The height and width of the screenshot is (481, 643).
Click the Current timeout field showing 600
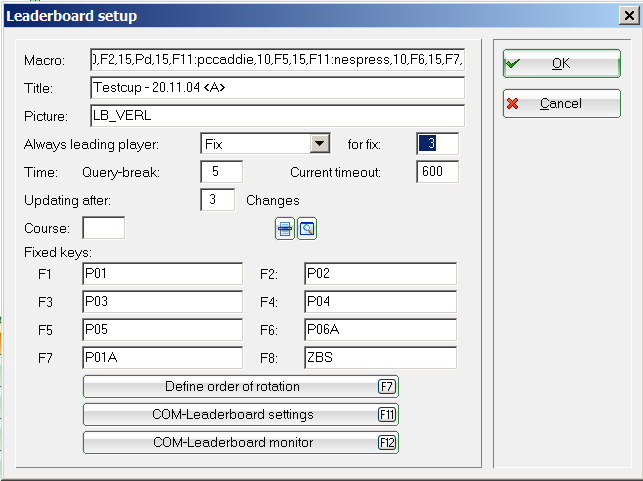pos(437,172)
